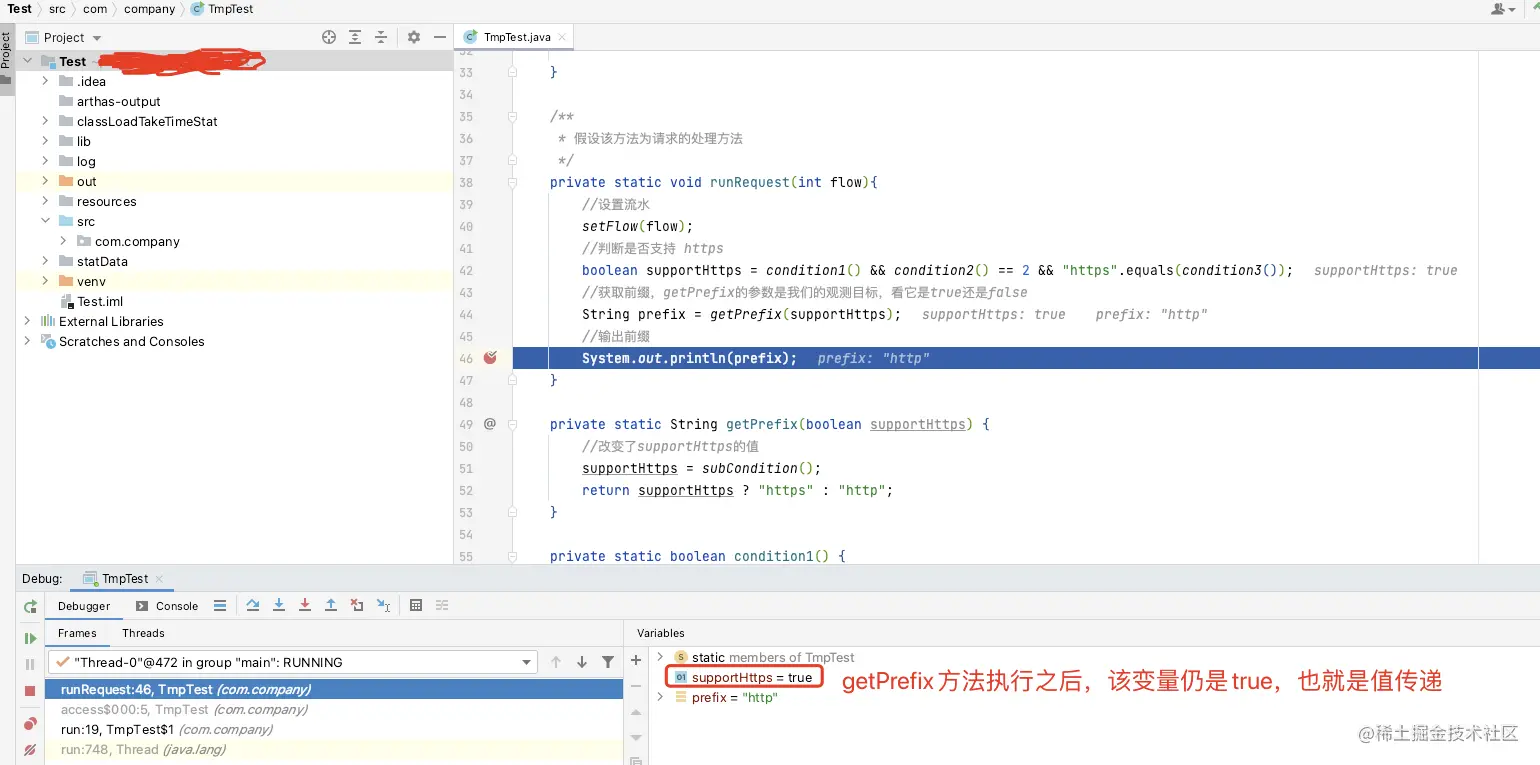Switch to the Threads tab
The width and height of the screenshot is (1540, 765).
point(143,633)
